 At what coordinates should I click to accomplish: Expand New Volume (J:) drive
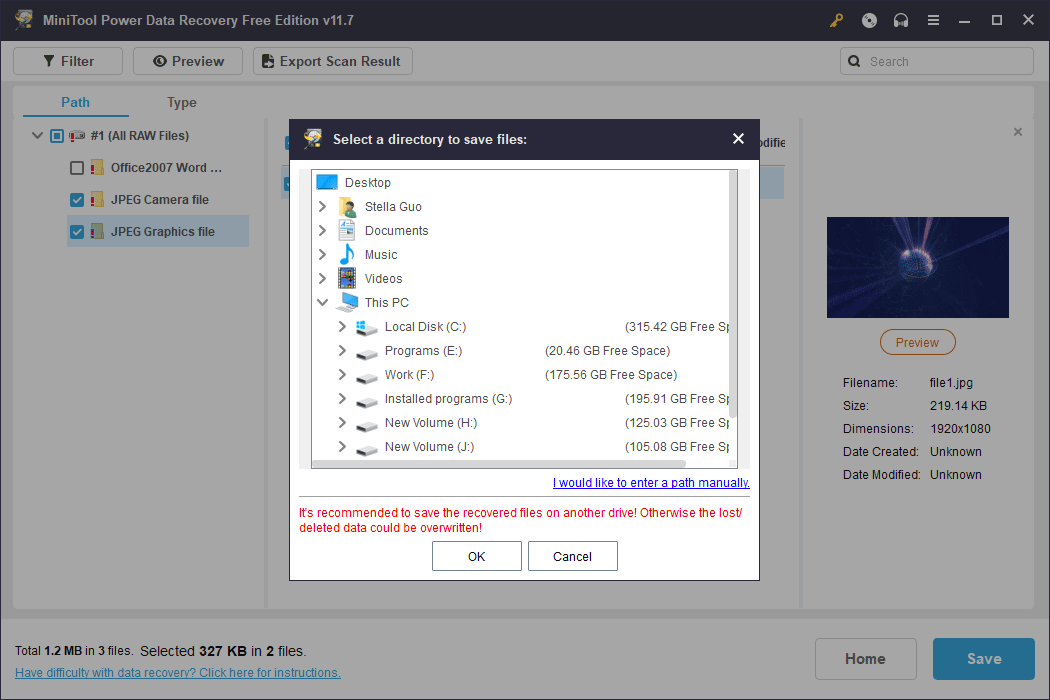click(x=342, y=447)
